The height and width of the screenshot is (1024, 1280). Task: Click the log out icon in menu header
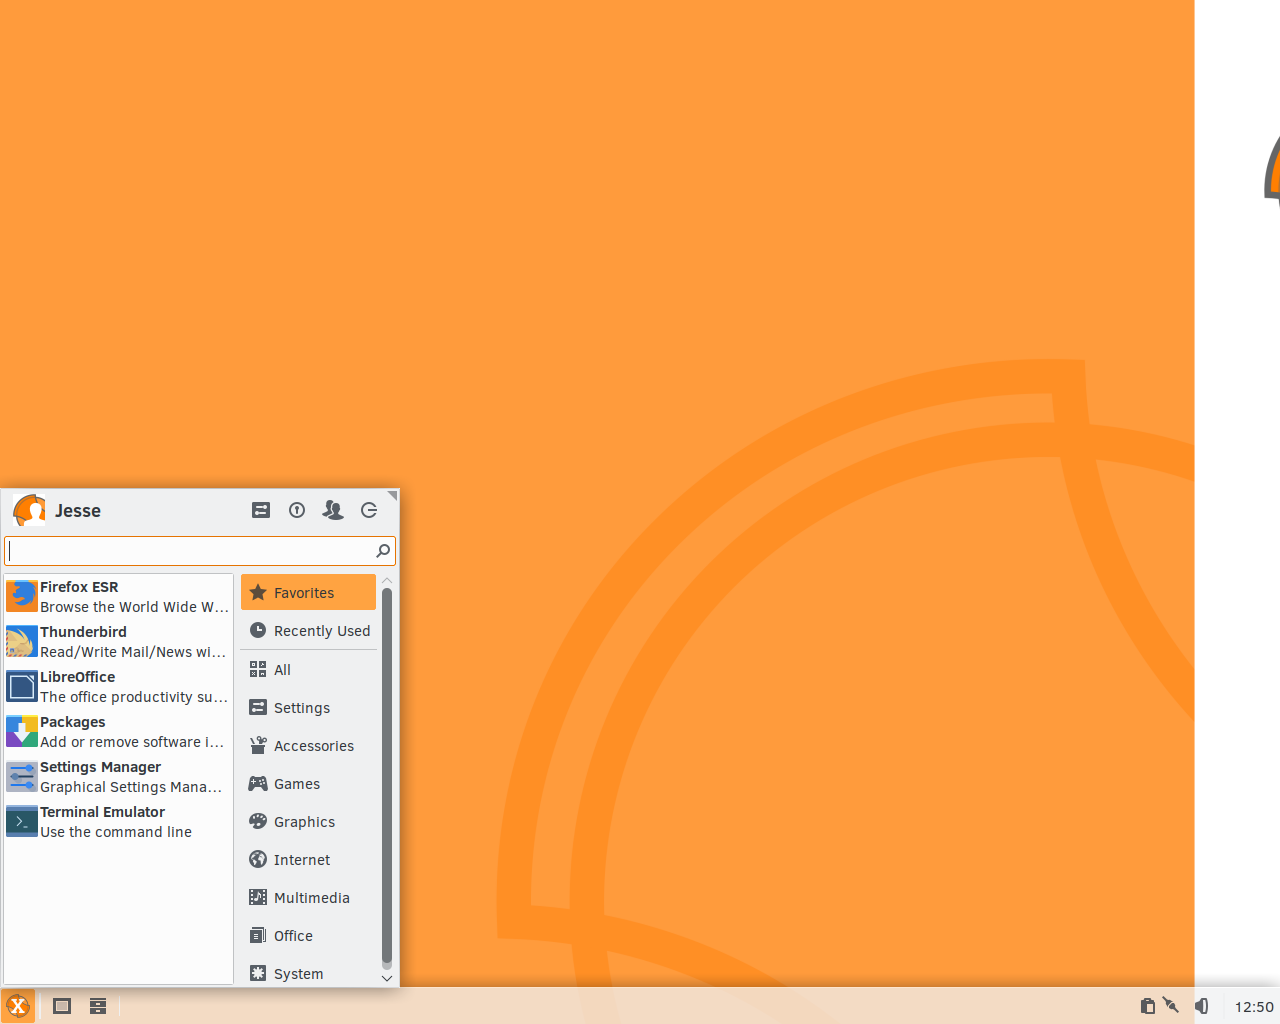click(369, 510)
